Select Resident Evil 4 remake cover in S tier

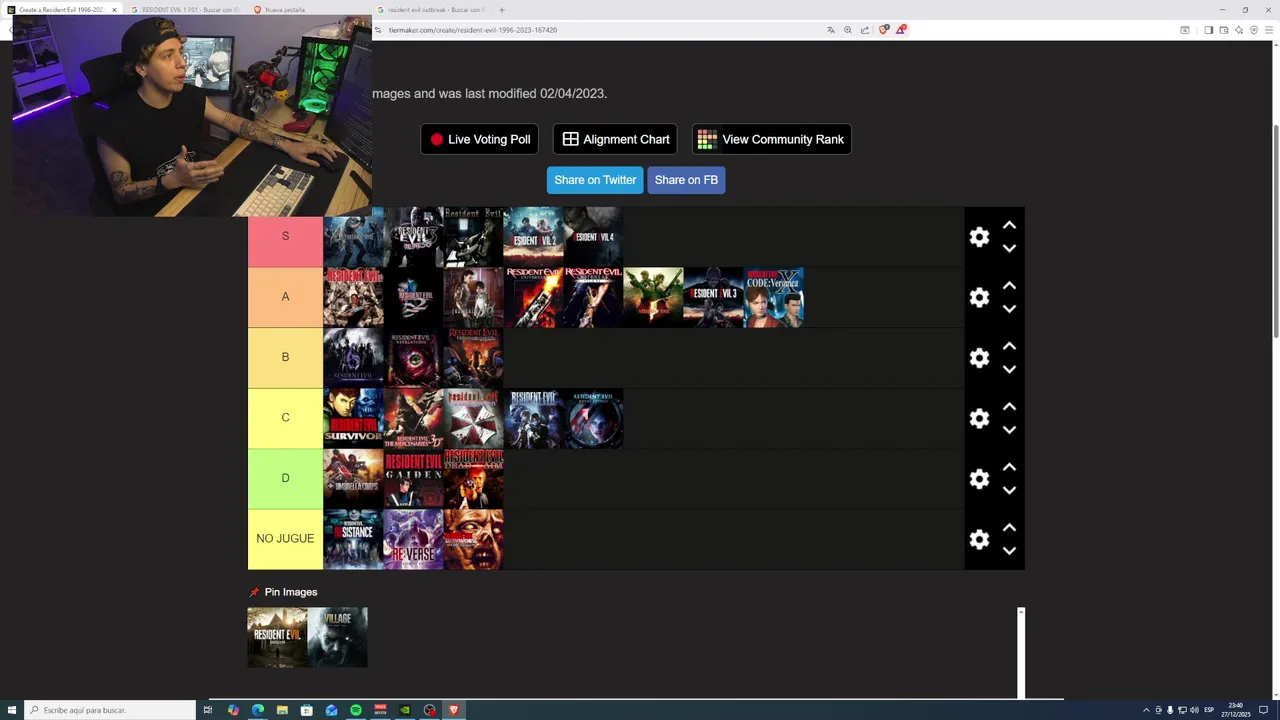pyautogui.click(x=593, y=237)
